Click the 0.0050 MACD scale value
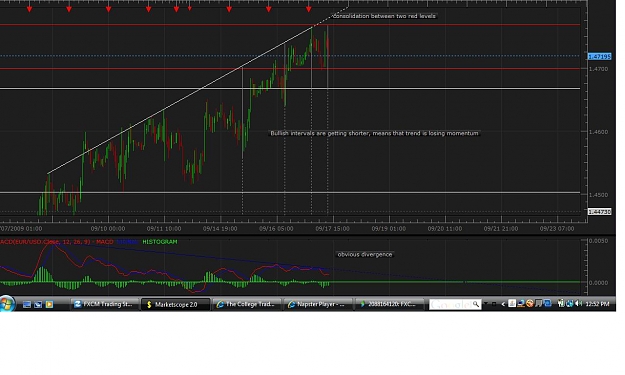Screen dimensions: 625x375 599,241
